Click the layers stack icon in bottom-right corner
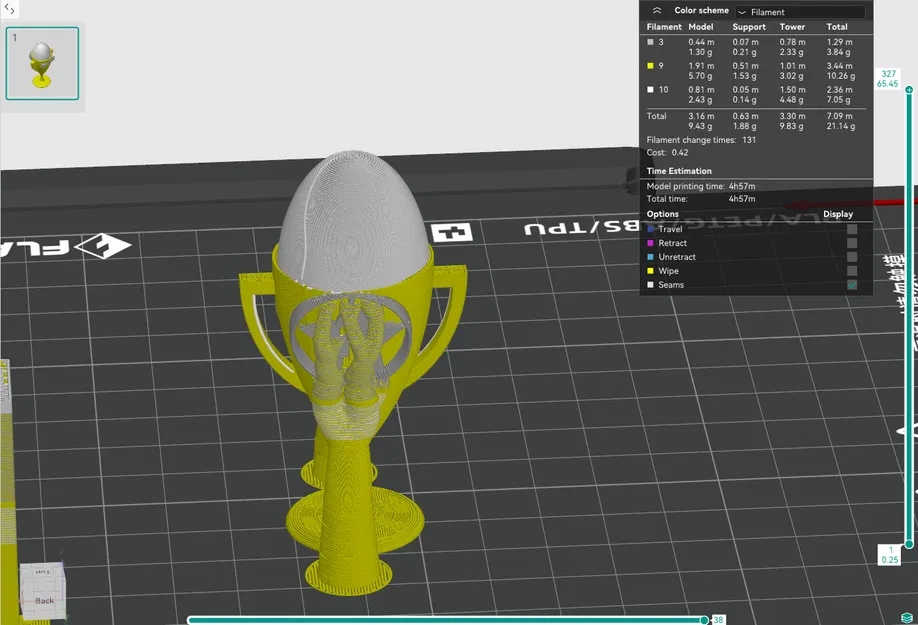The image size is (918, 625). (907, 617)
